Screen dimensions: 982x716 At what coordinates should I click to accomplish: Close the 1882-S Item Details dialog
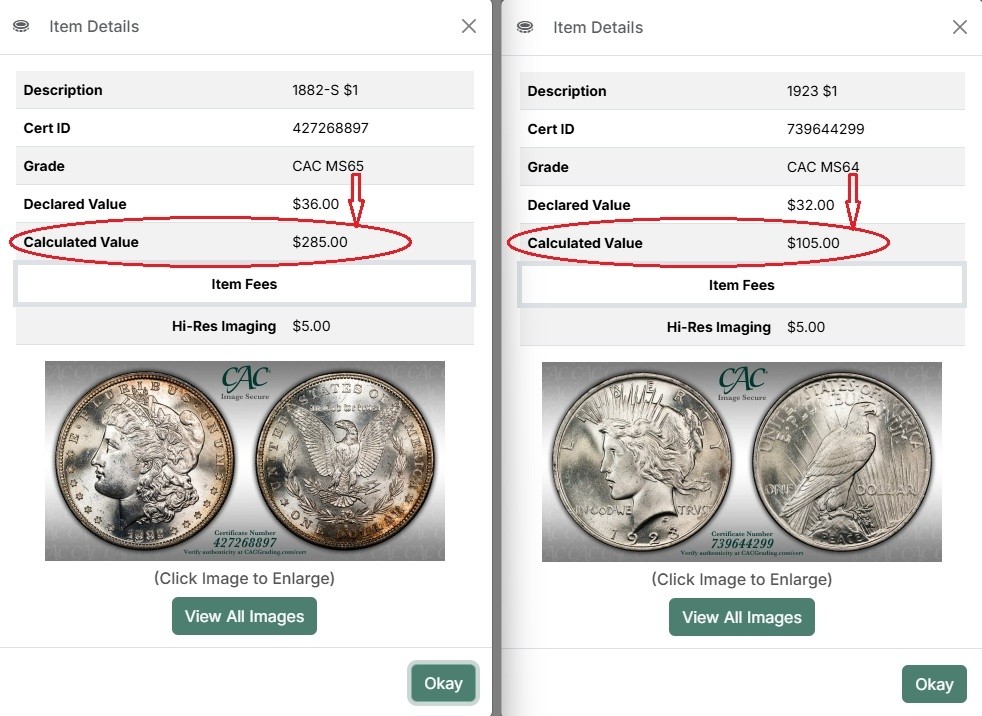coord(468,27)
